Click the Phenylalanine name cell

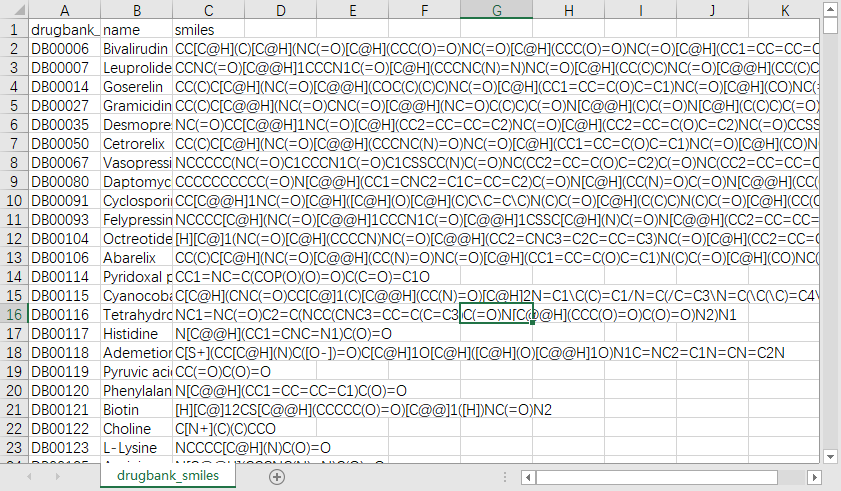pos(137,391)
